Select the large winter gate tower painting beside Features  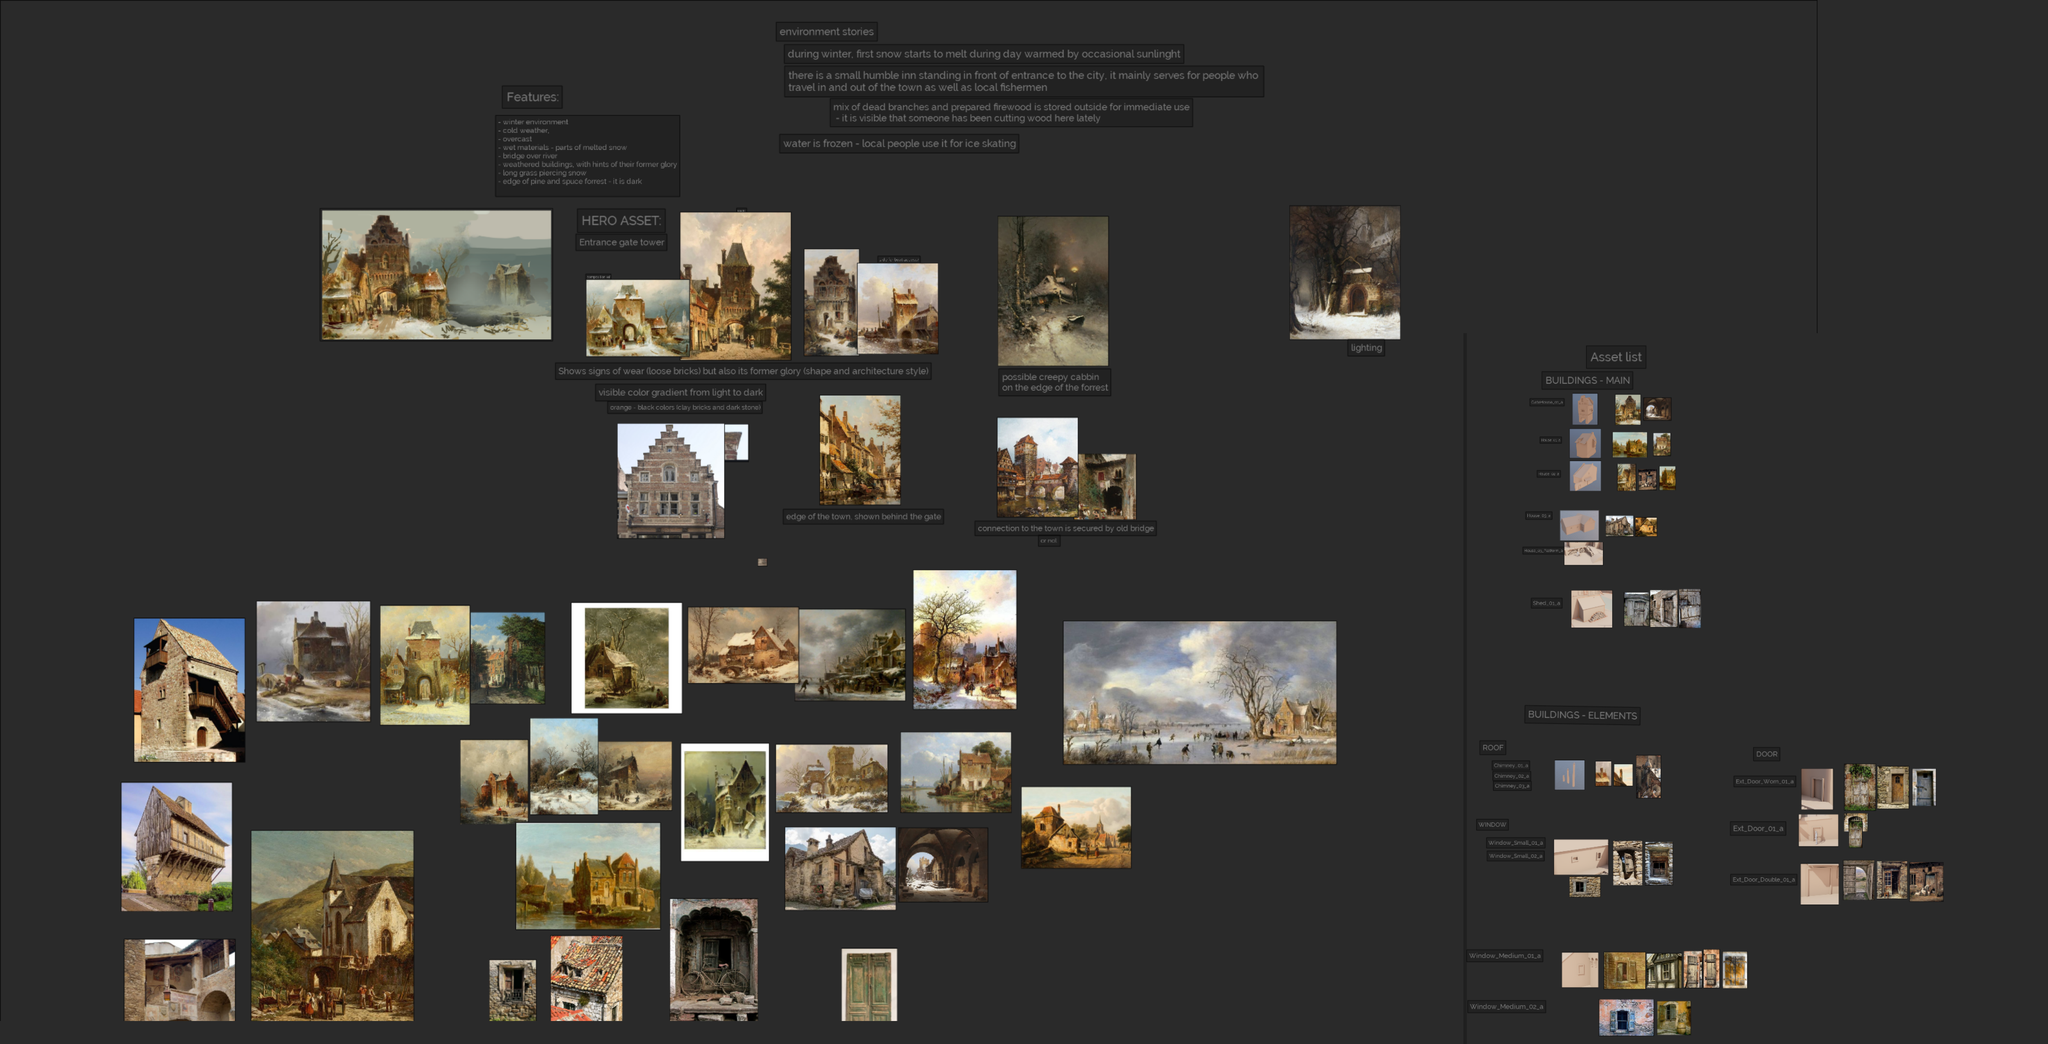[436, 274]
